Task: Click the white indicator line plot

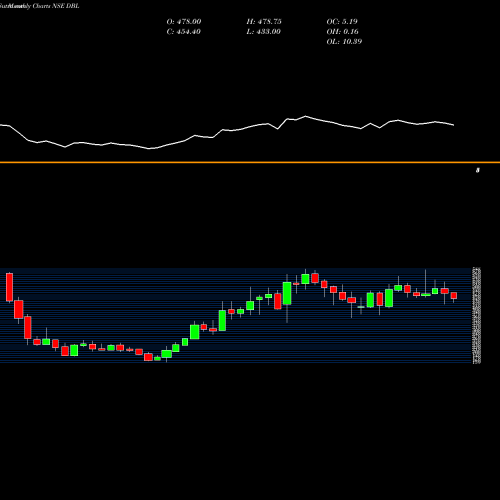Action: 227,132
